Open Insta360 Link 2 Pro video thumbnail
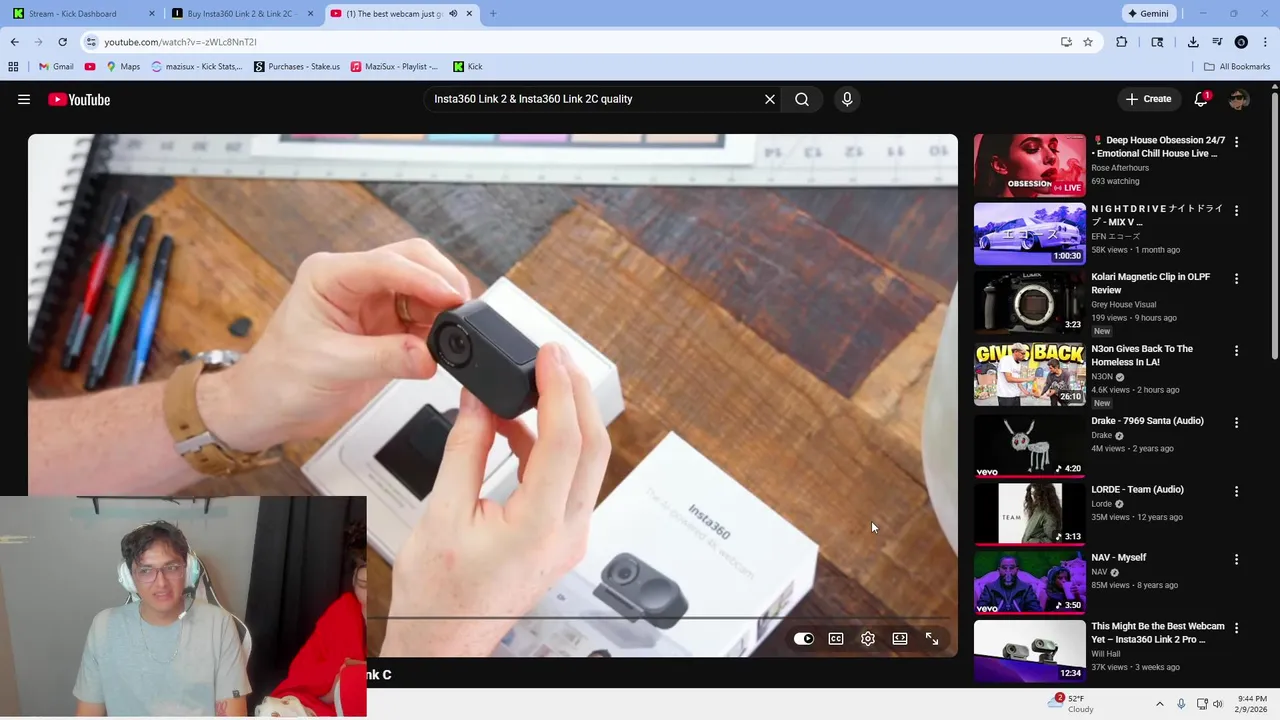1280x720 pixels. [x=1029, y=651]
